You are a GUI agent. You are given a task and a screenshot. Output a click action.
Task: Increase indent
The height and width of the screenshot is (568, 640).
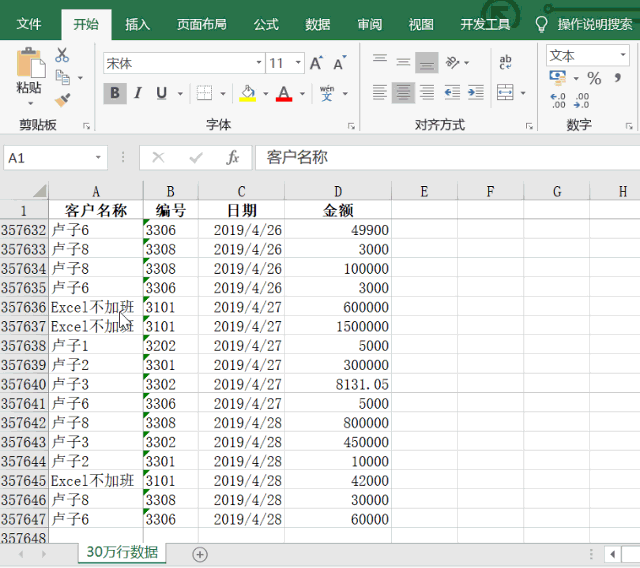476,93
